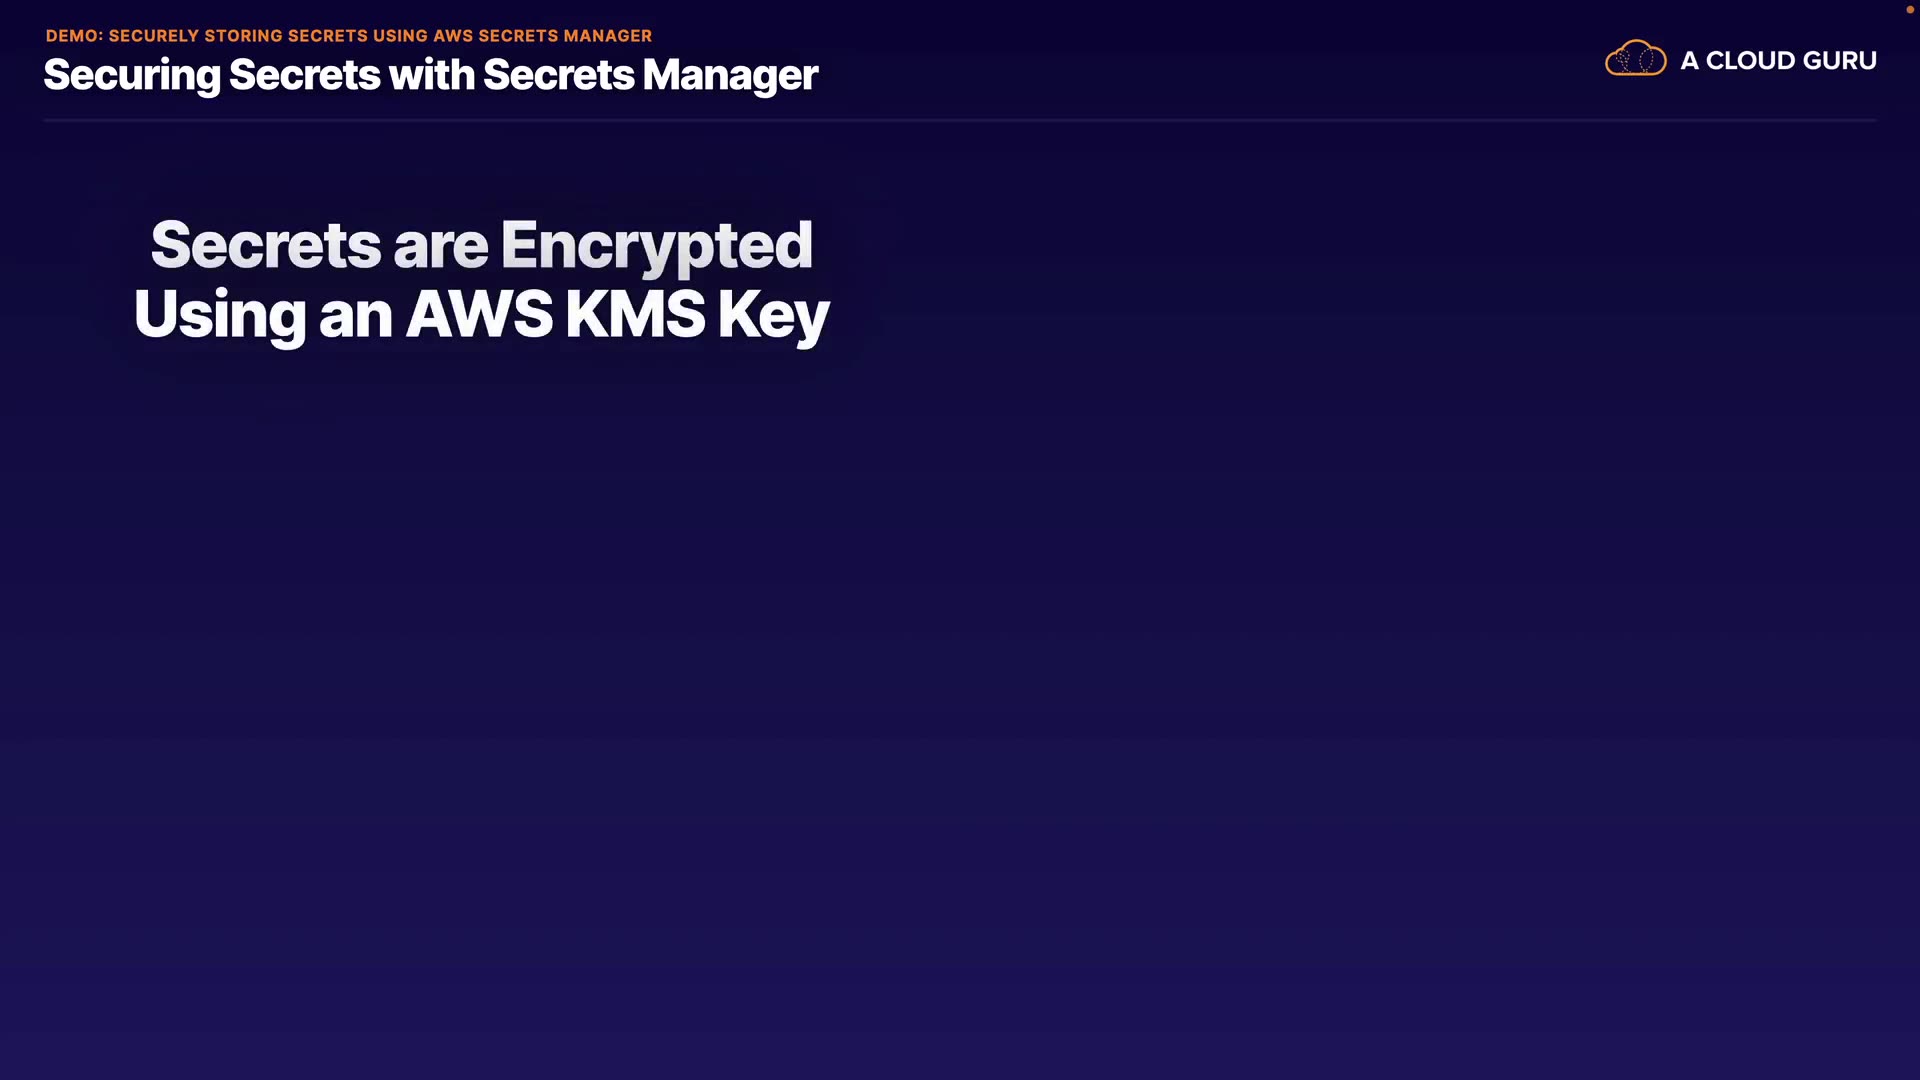Click the word "are" in the main heading
Image resolution: width=1920 pixels, height=1080 pixels.
440,247
